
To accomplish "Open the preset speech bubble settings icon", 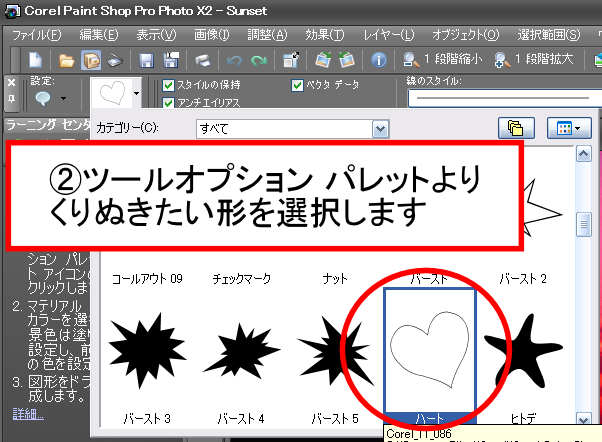I will point(43,98).
